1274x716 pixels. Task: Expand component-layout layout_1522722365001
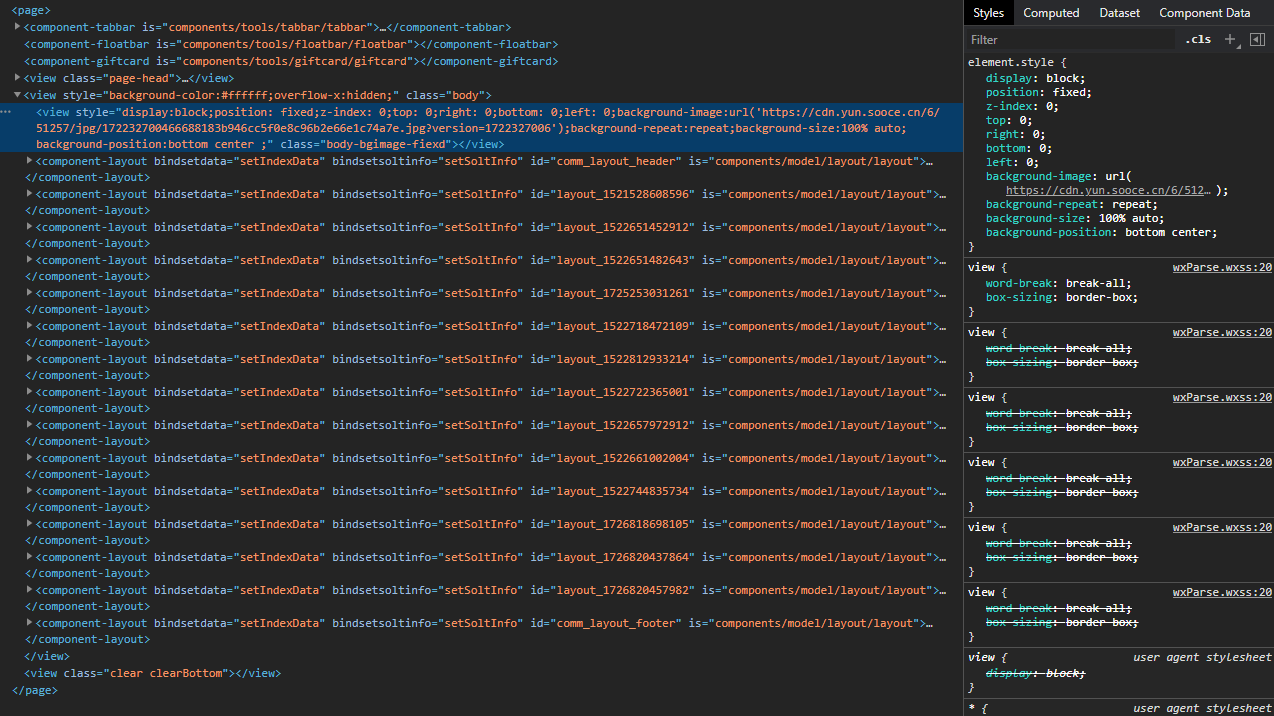tap(30, 391)
